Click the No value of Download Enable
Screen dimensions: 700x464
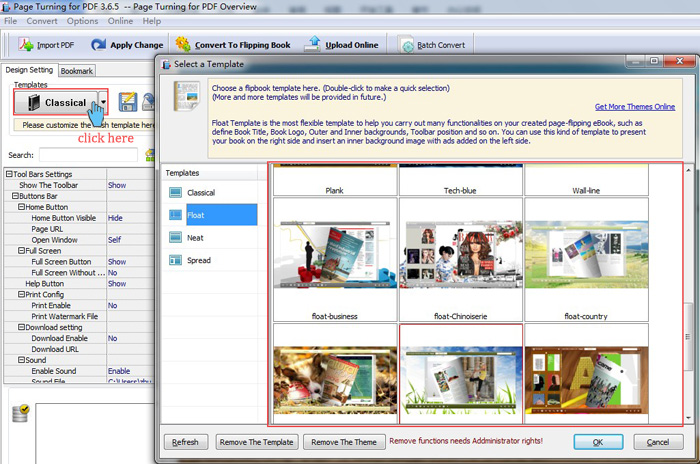(x=112, y=338)
